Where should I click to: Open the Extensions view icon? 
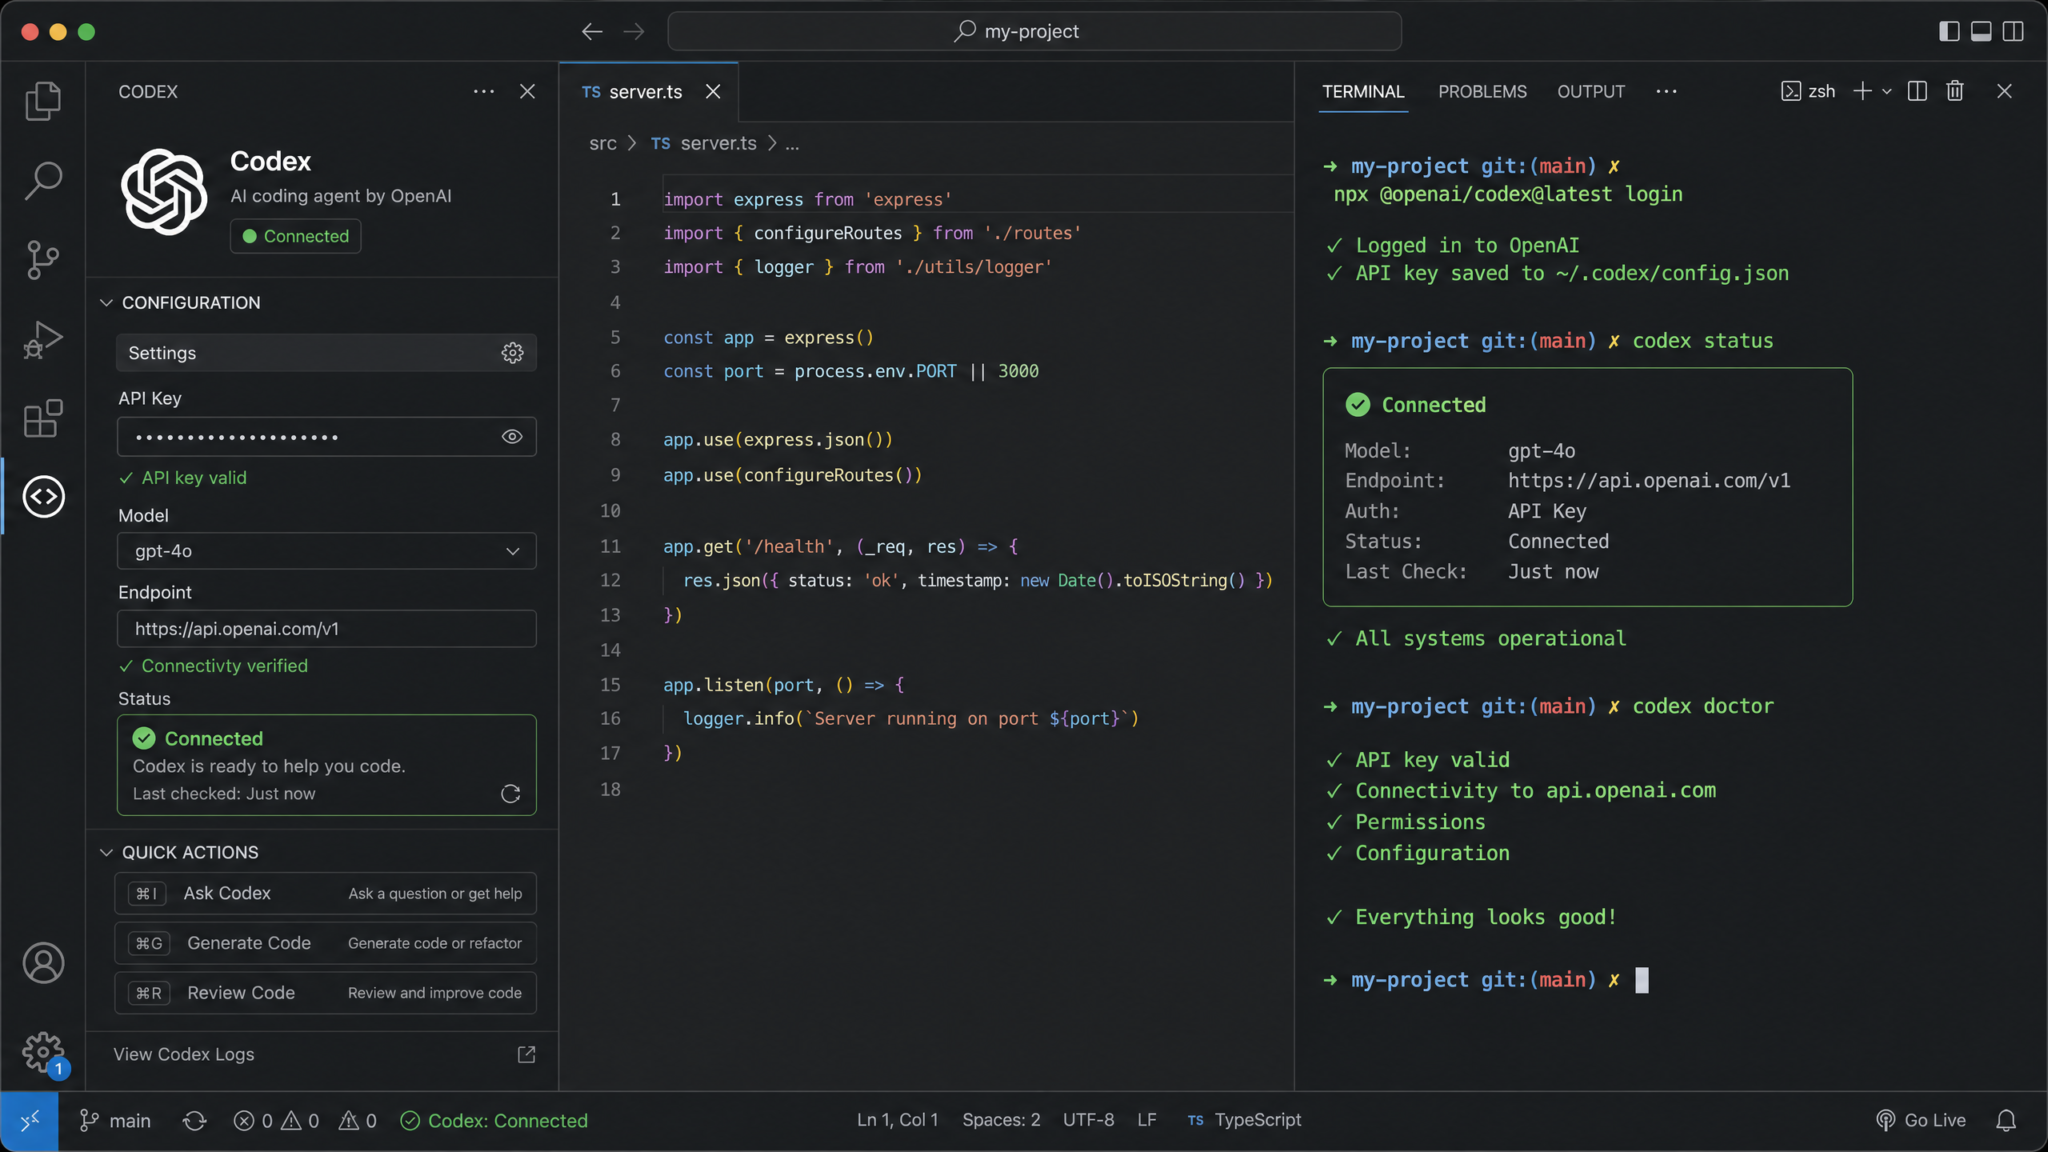[x=43, y=419]
